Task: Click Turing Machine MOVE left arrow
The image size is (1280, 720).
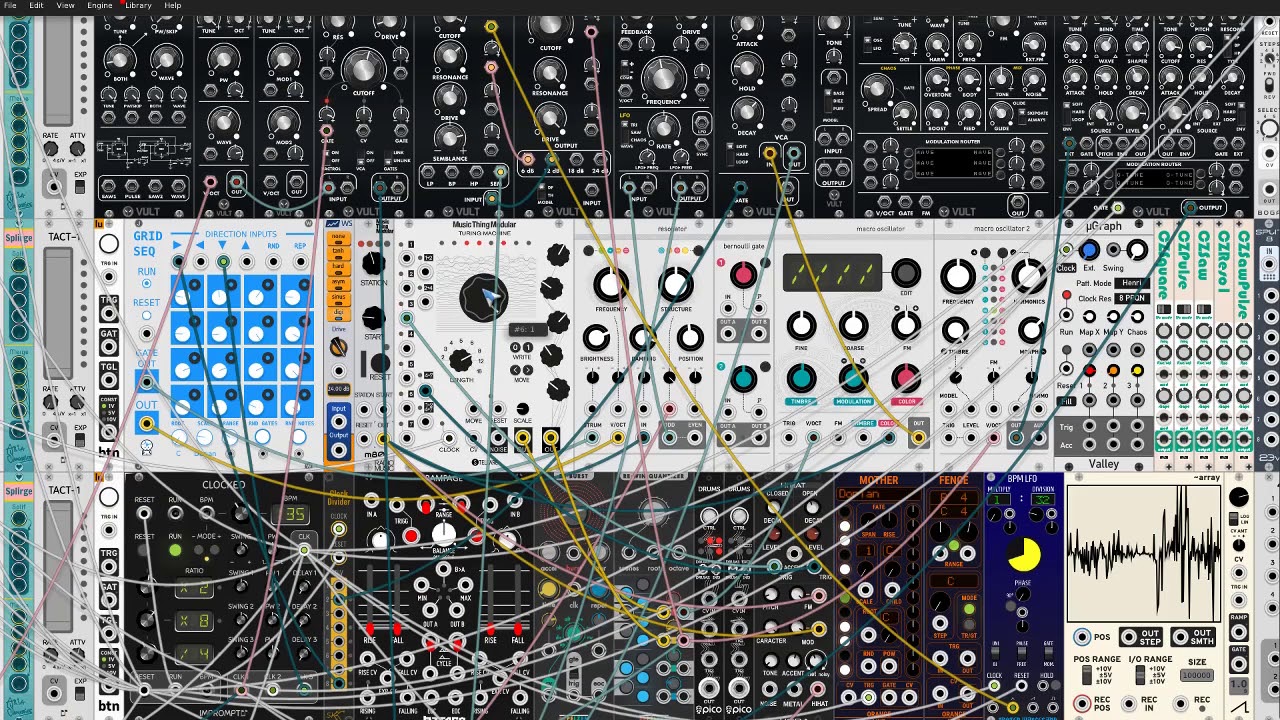Action: (x=515, y=370)
